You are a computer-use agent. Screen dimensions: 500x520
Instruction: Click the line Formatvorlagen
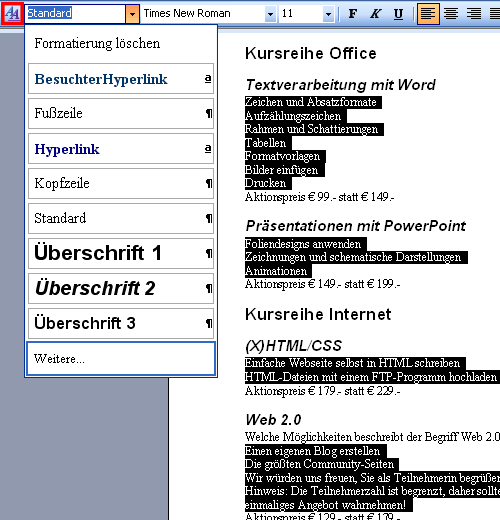[x=282, y=156]
